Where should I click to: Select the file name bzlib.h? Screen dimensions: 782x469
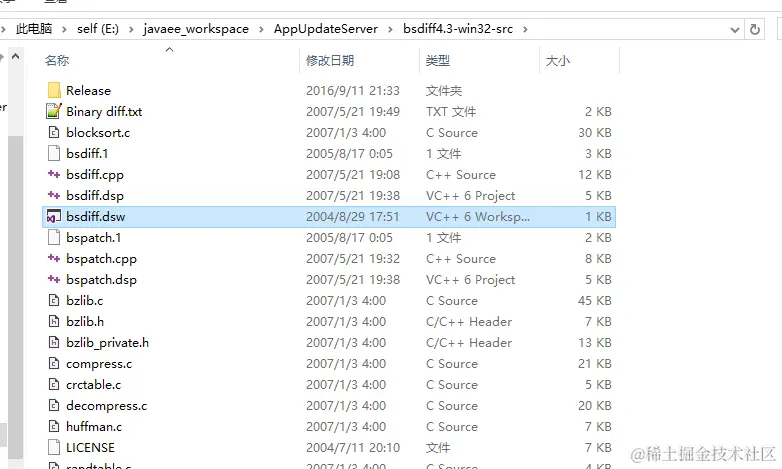(x=85, y=321)
